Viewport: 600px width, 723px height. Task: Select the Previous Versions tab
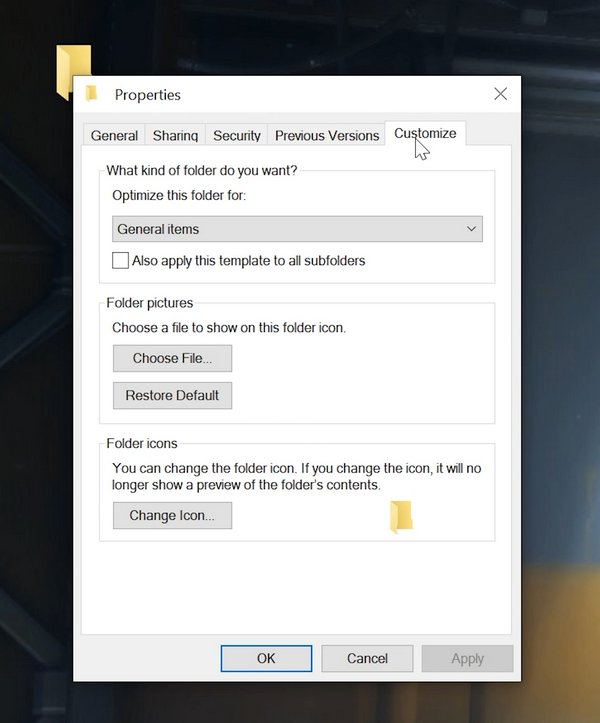coord(327,135)
